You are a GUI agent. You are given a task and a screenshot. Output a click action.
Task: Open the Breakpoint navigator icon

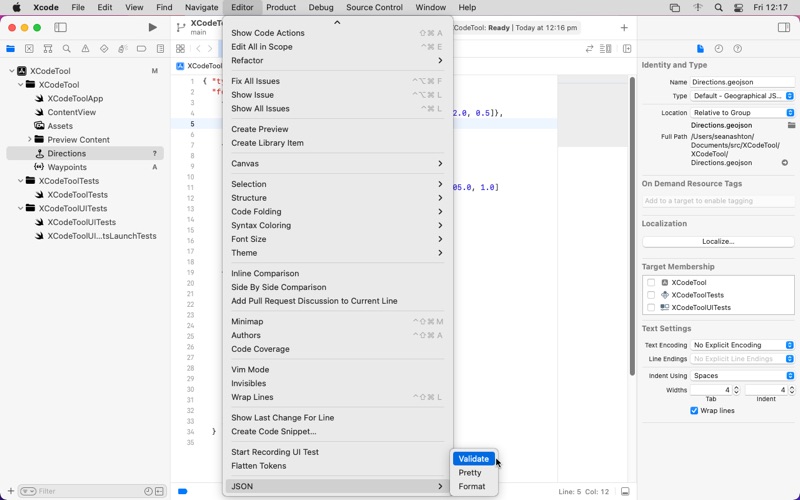(141, 48)
